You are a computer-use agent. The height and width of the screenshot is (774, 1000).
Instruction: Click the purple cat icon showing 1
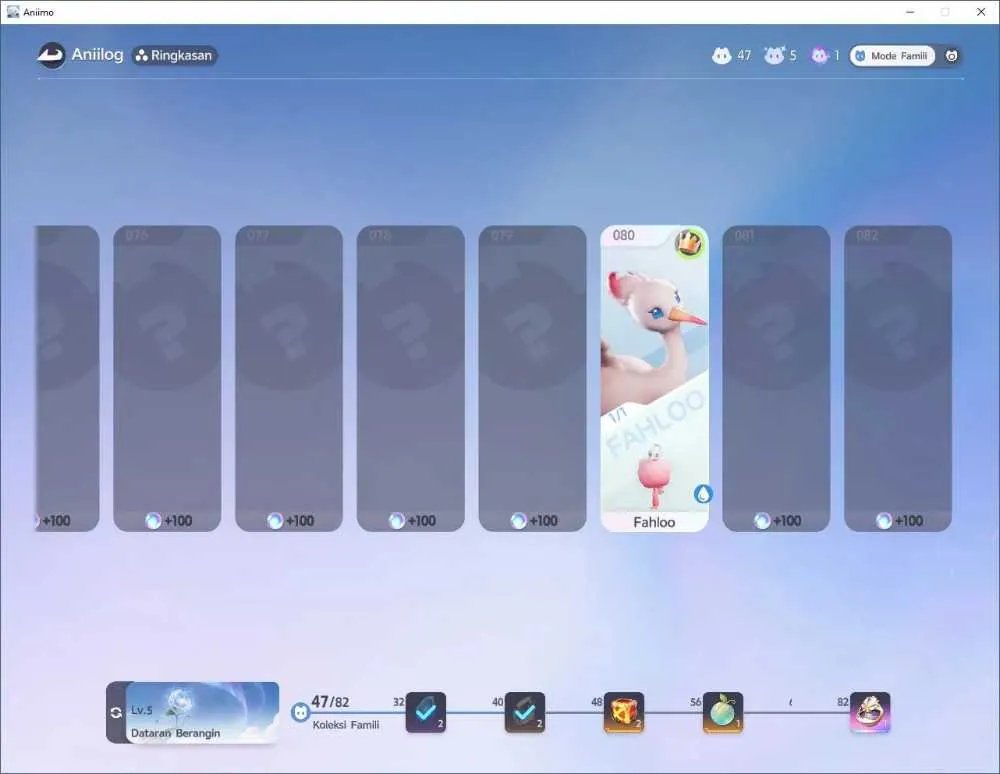pos(820,55)
